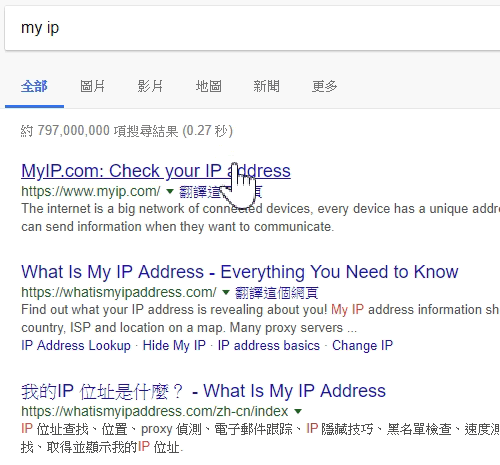This screenshot has width=500, height=465.
Task: Open 我的IP 位址是什麼？ - What Is My IP Address result
Action: 203,391
